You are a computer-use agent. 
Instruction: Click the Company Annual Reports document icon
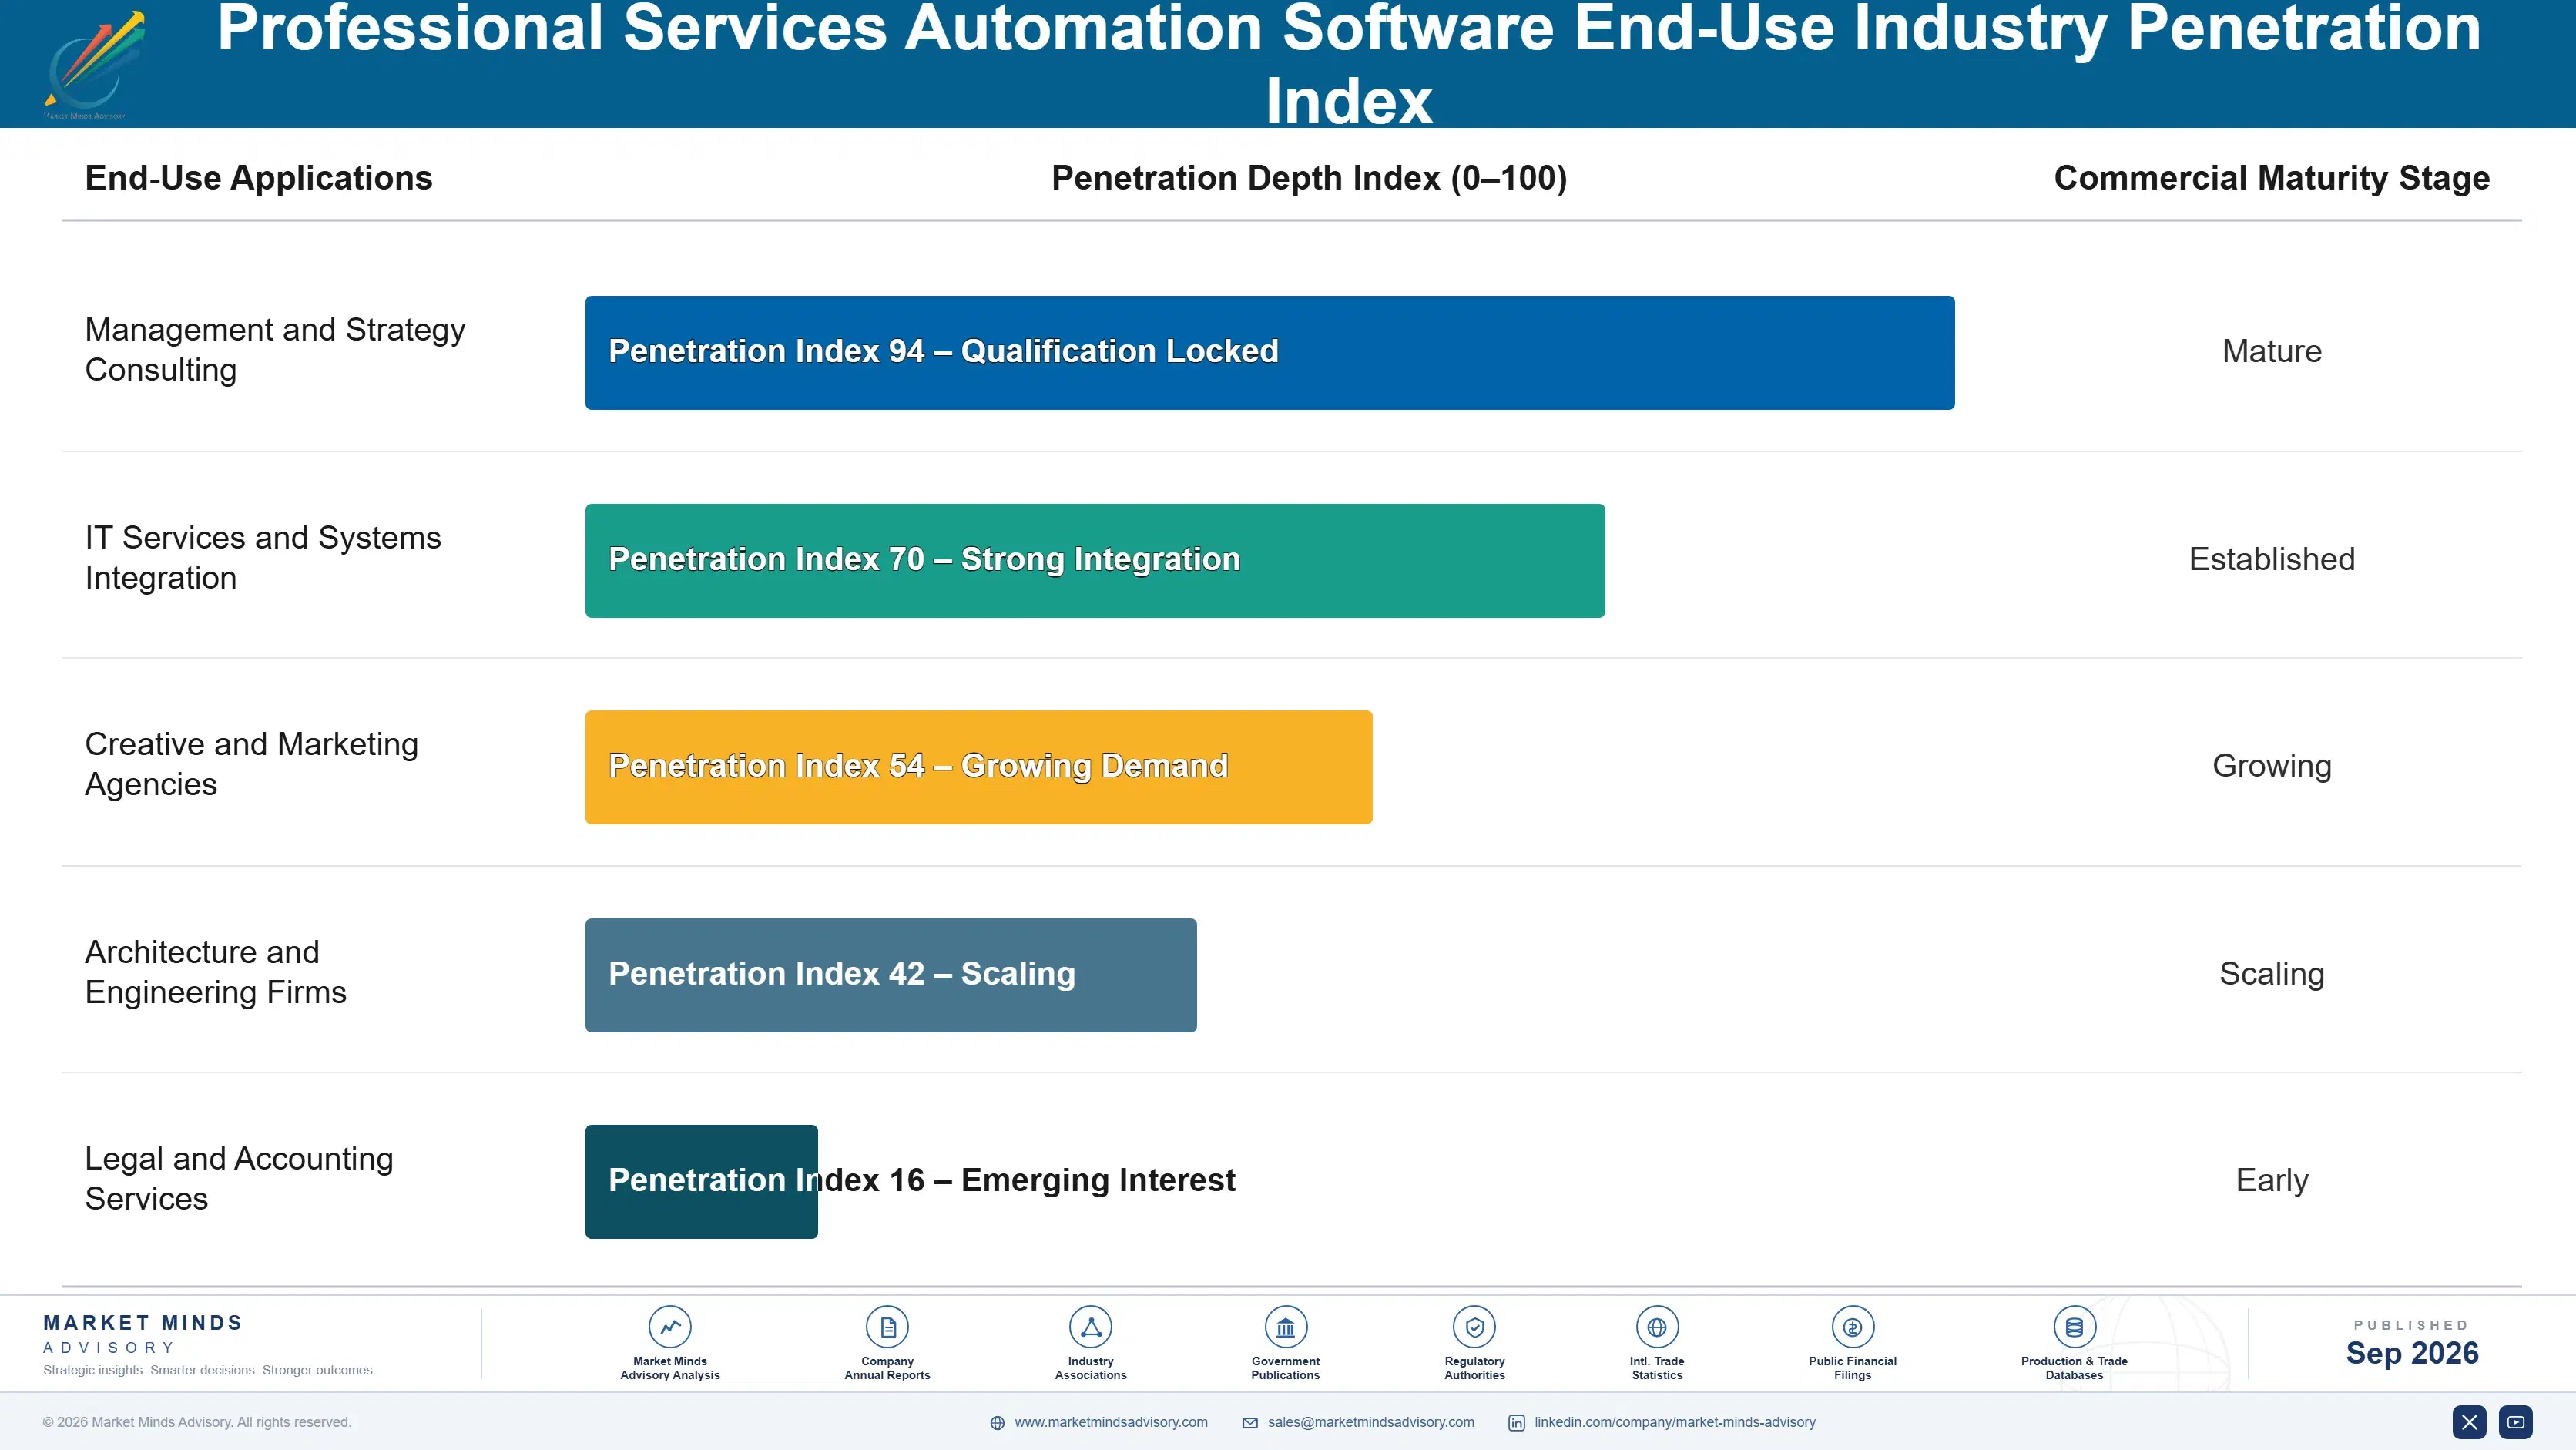click(x=887, y=1327)
